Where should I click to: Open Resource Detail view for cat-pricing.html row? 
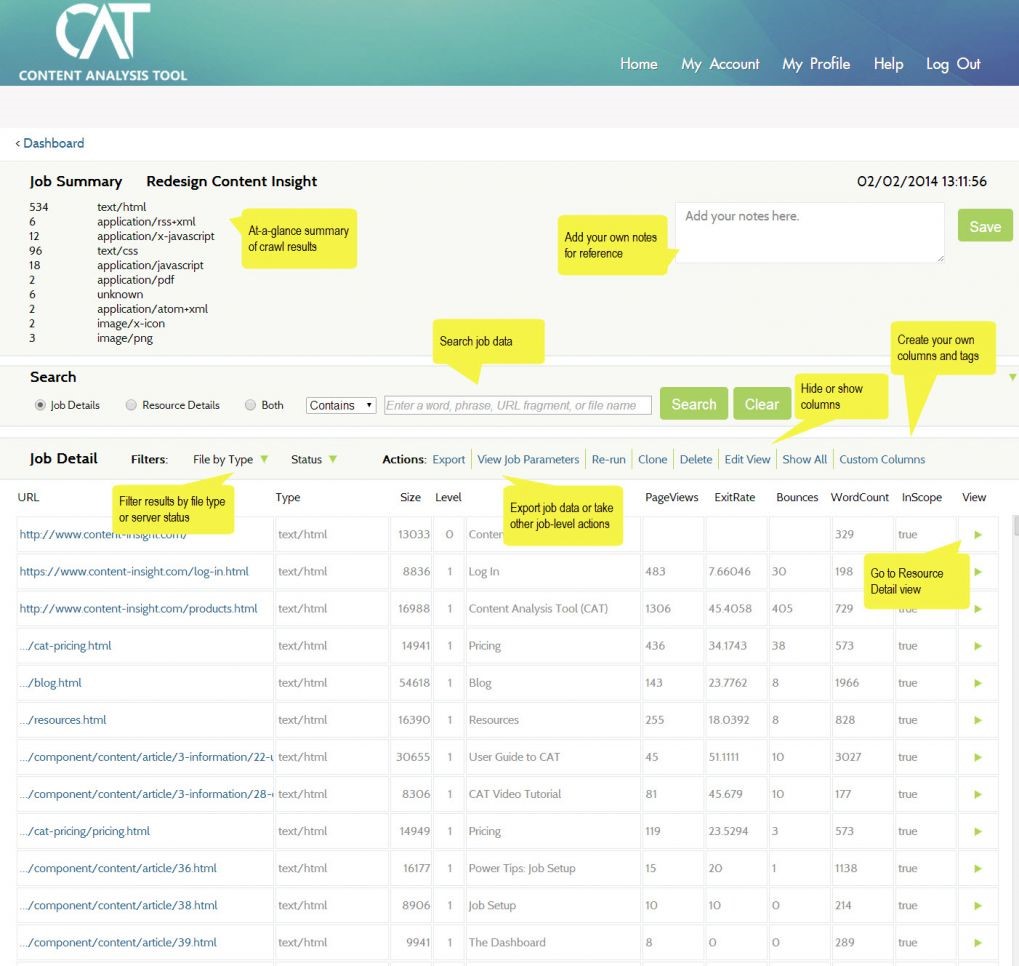[x=977, y=646]
